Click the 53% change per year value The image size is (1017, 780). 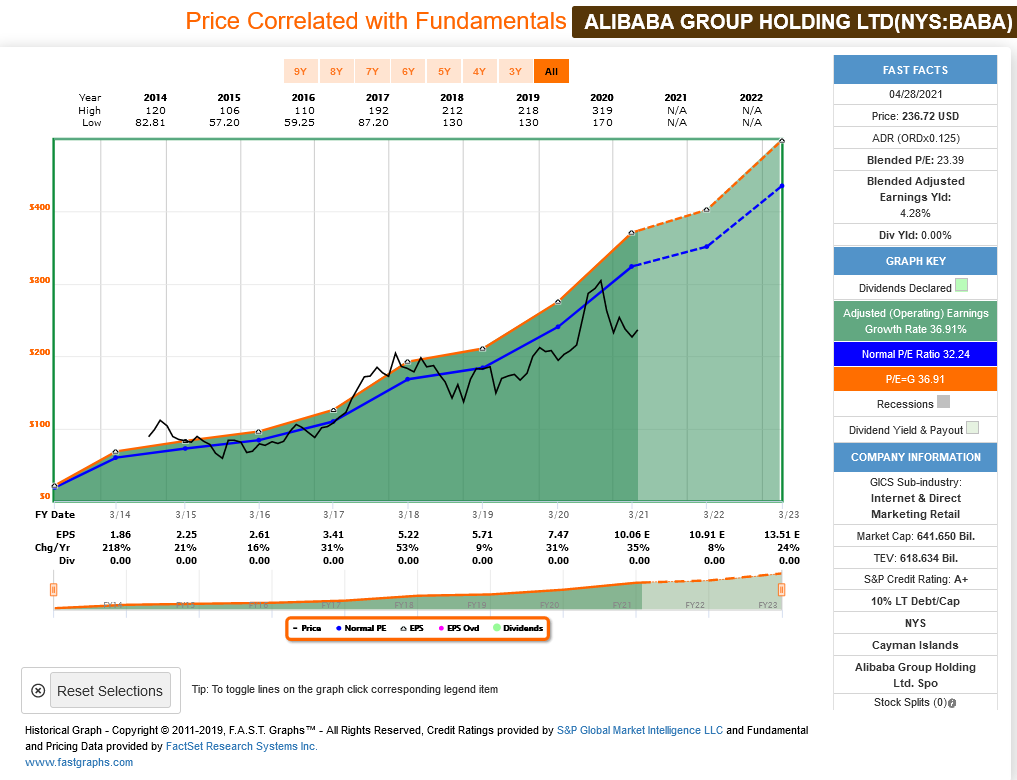click(x=407, y=548)
